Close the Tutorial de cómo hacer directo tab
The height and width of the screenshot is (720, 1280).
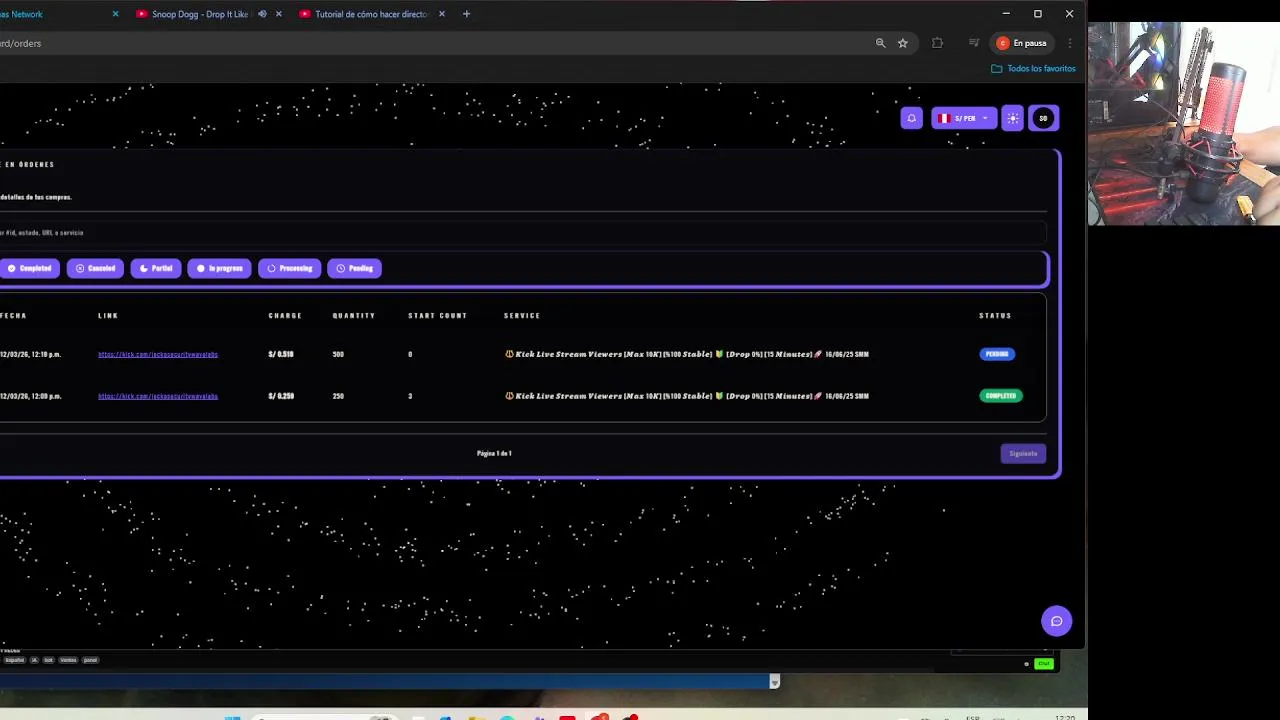point(441,14)
